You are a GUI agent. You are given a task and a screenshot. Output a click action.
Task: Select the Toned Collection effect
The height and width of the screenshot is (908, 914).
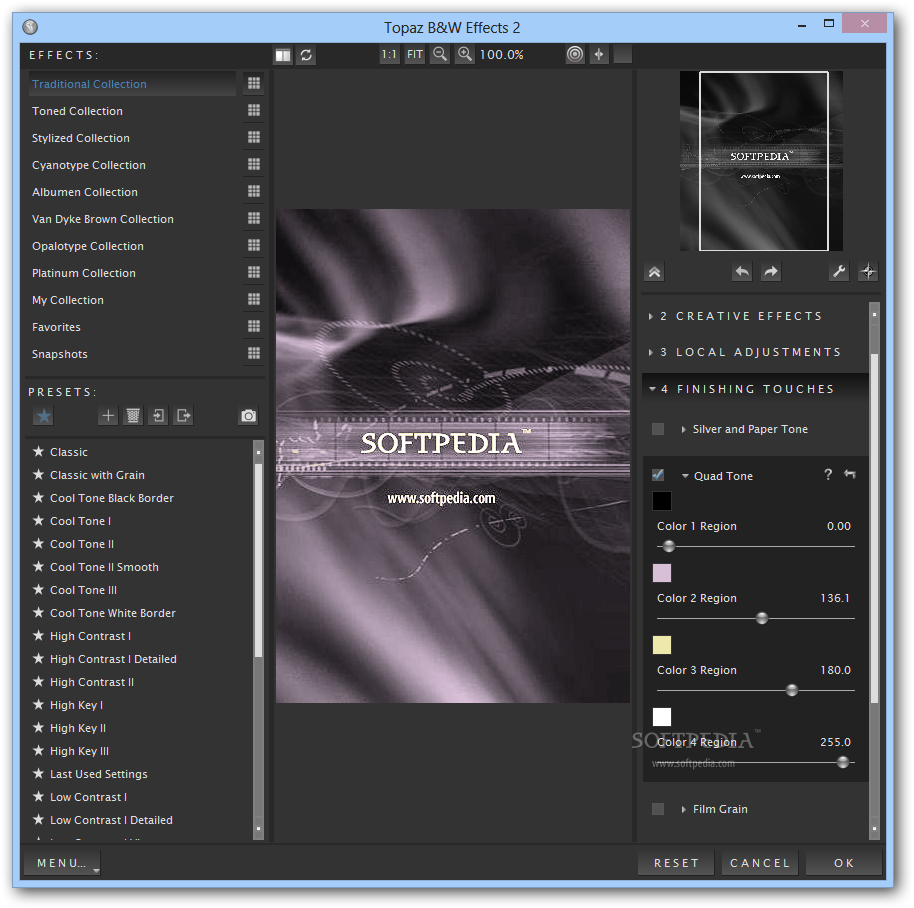78,111
